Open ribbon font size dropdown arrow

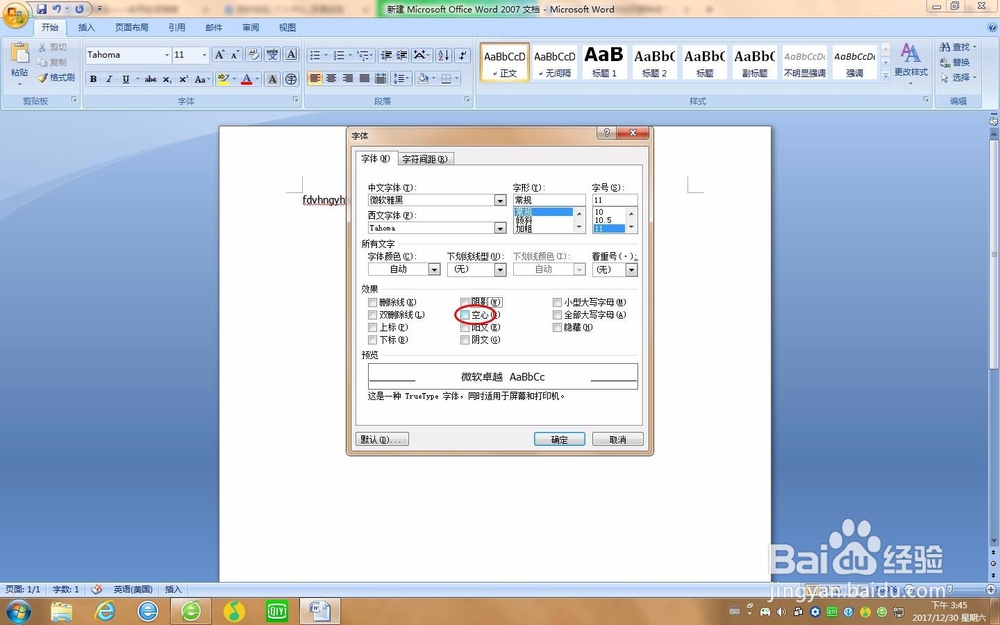pyautogui.click(x=205, y=55)
